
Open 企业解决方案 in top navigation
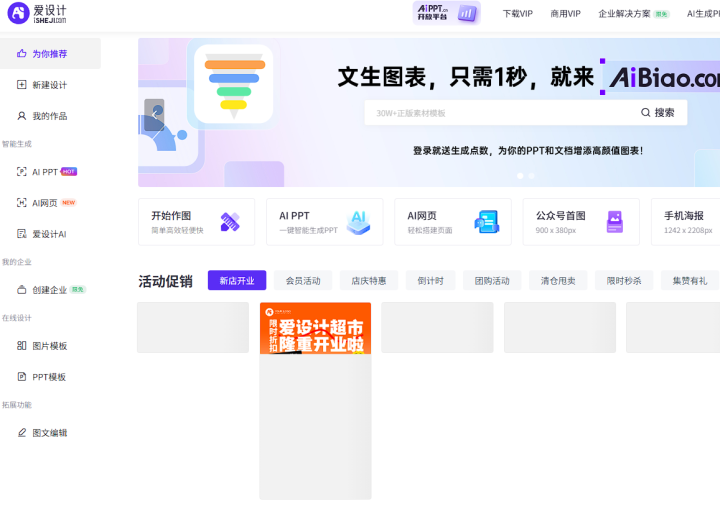pos(624,14)
